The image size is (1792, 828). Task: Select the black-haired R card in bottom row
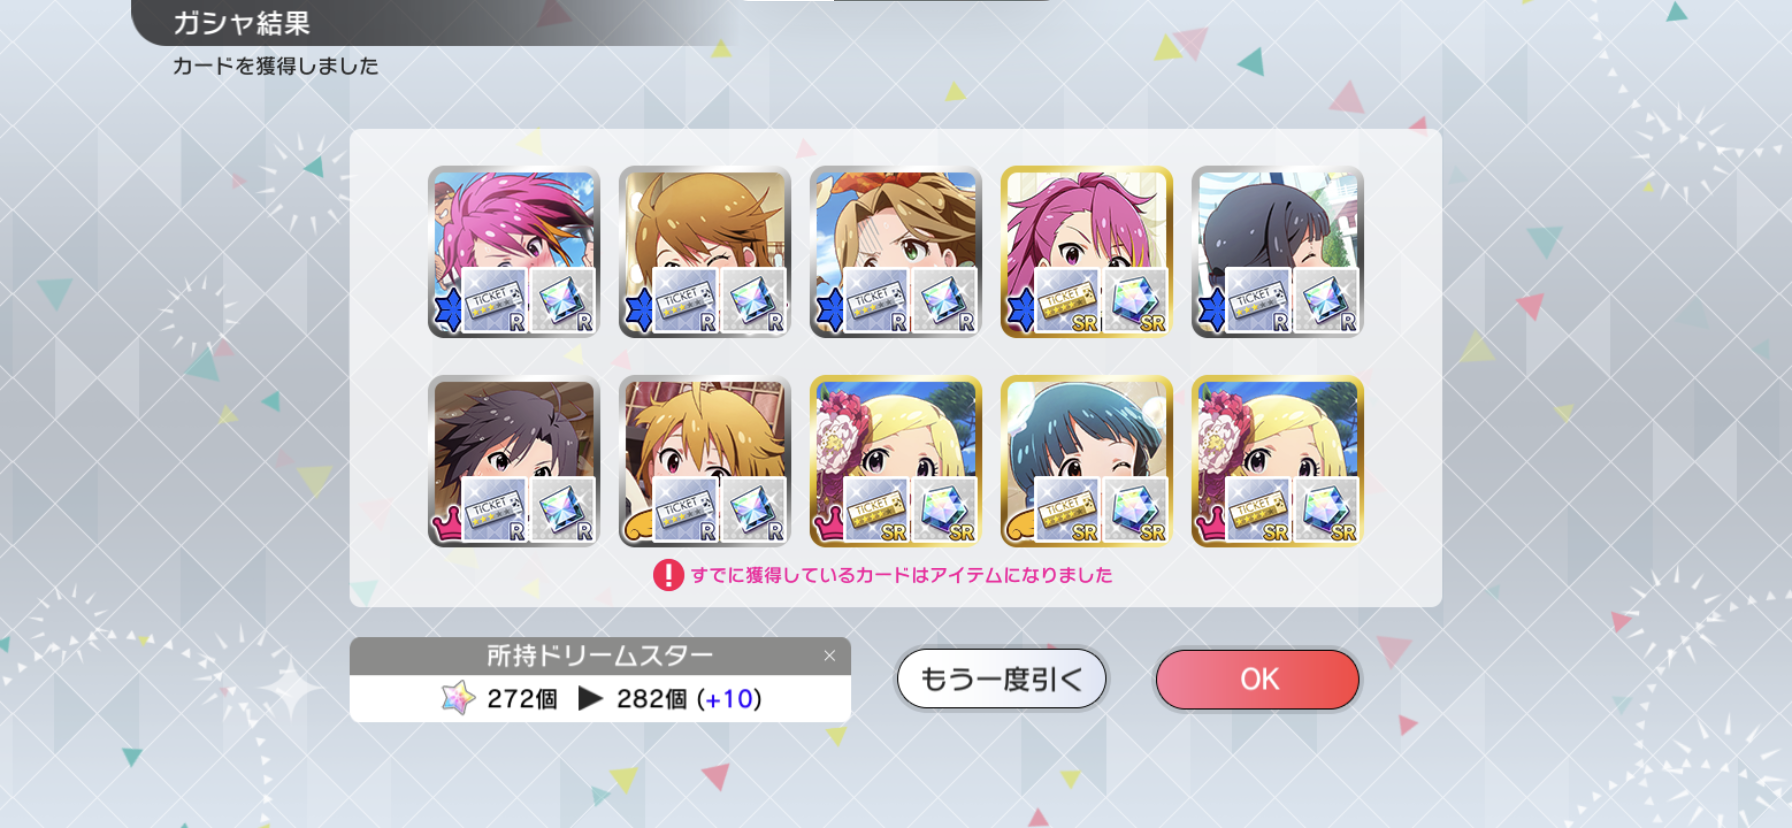[514, 461]
